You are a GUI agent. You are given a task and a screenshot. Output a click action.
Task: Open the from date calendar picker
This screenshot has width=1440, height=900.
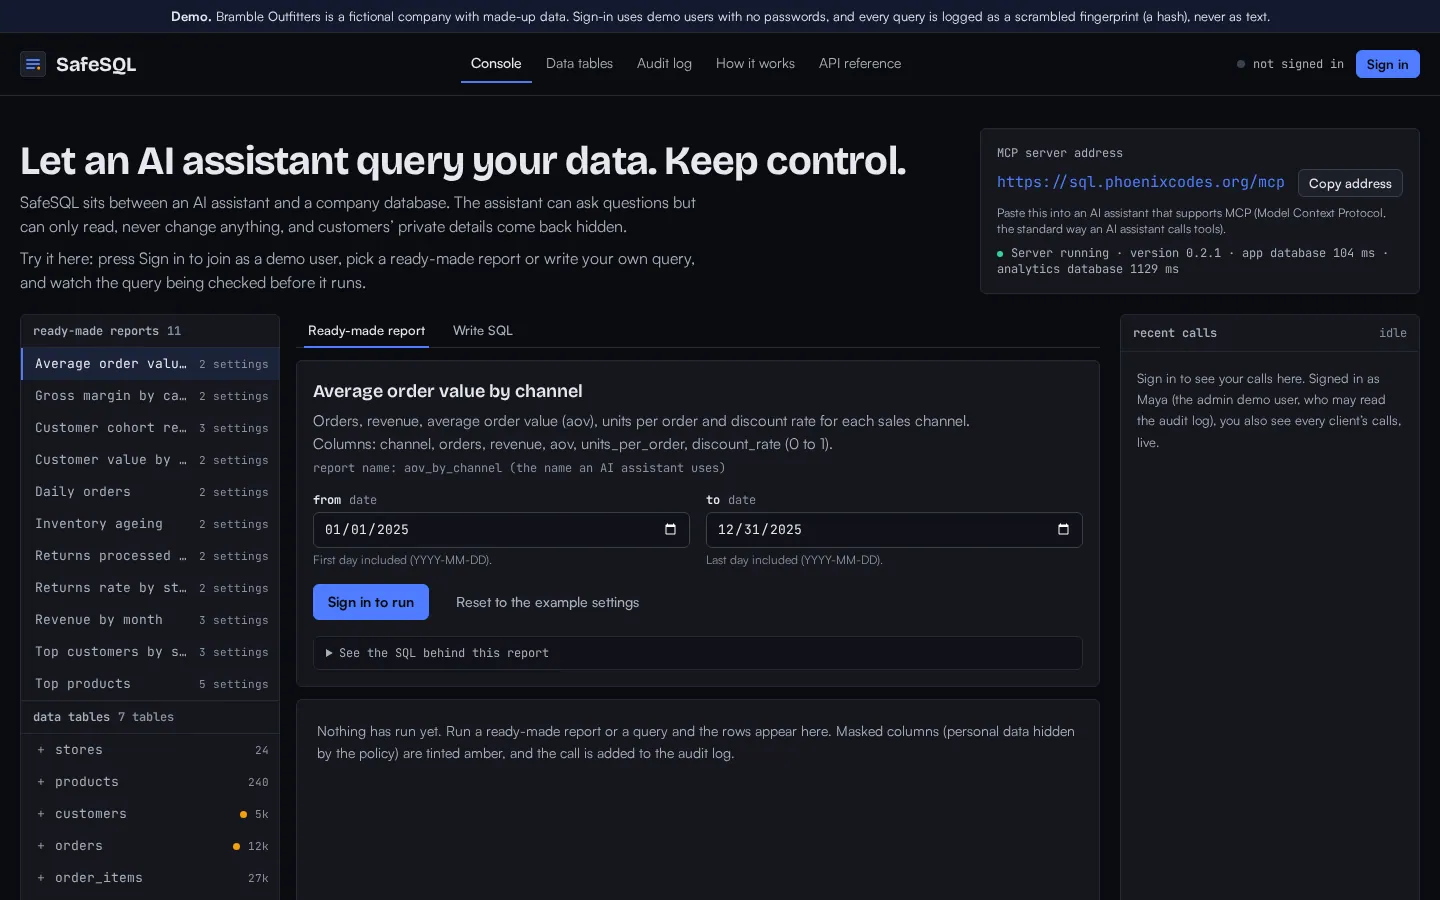click(670, 530)
